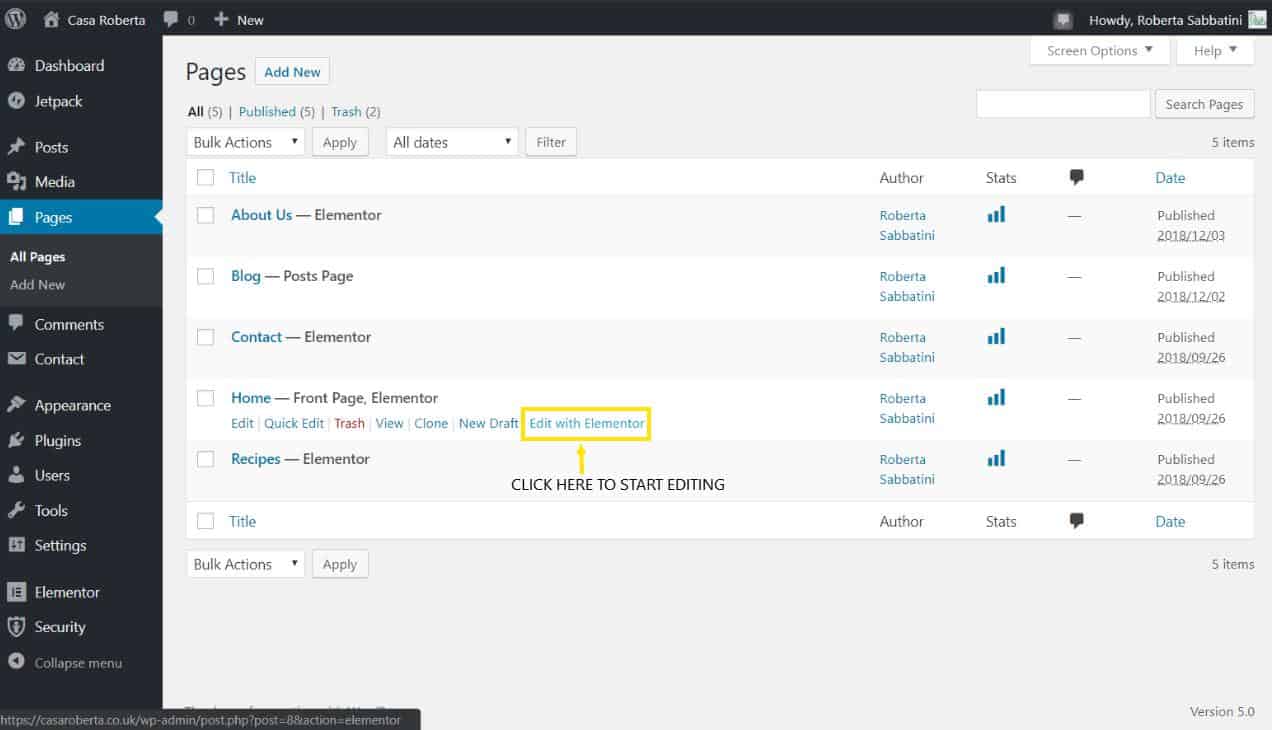Select the checkbox for the About Us page

205,214
